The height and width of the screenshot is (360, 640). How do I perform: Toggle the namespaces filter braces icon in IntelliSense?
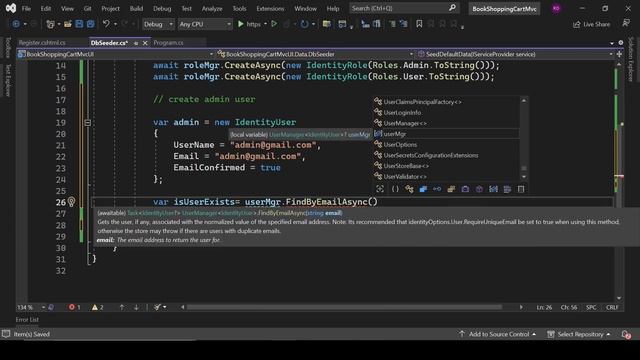(x=395, y=189)
